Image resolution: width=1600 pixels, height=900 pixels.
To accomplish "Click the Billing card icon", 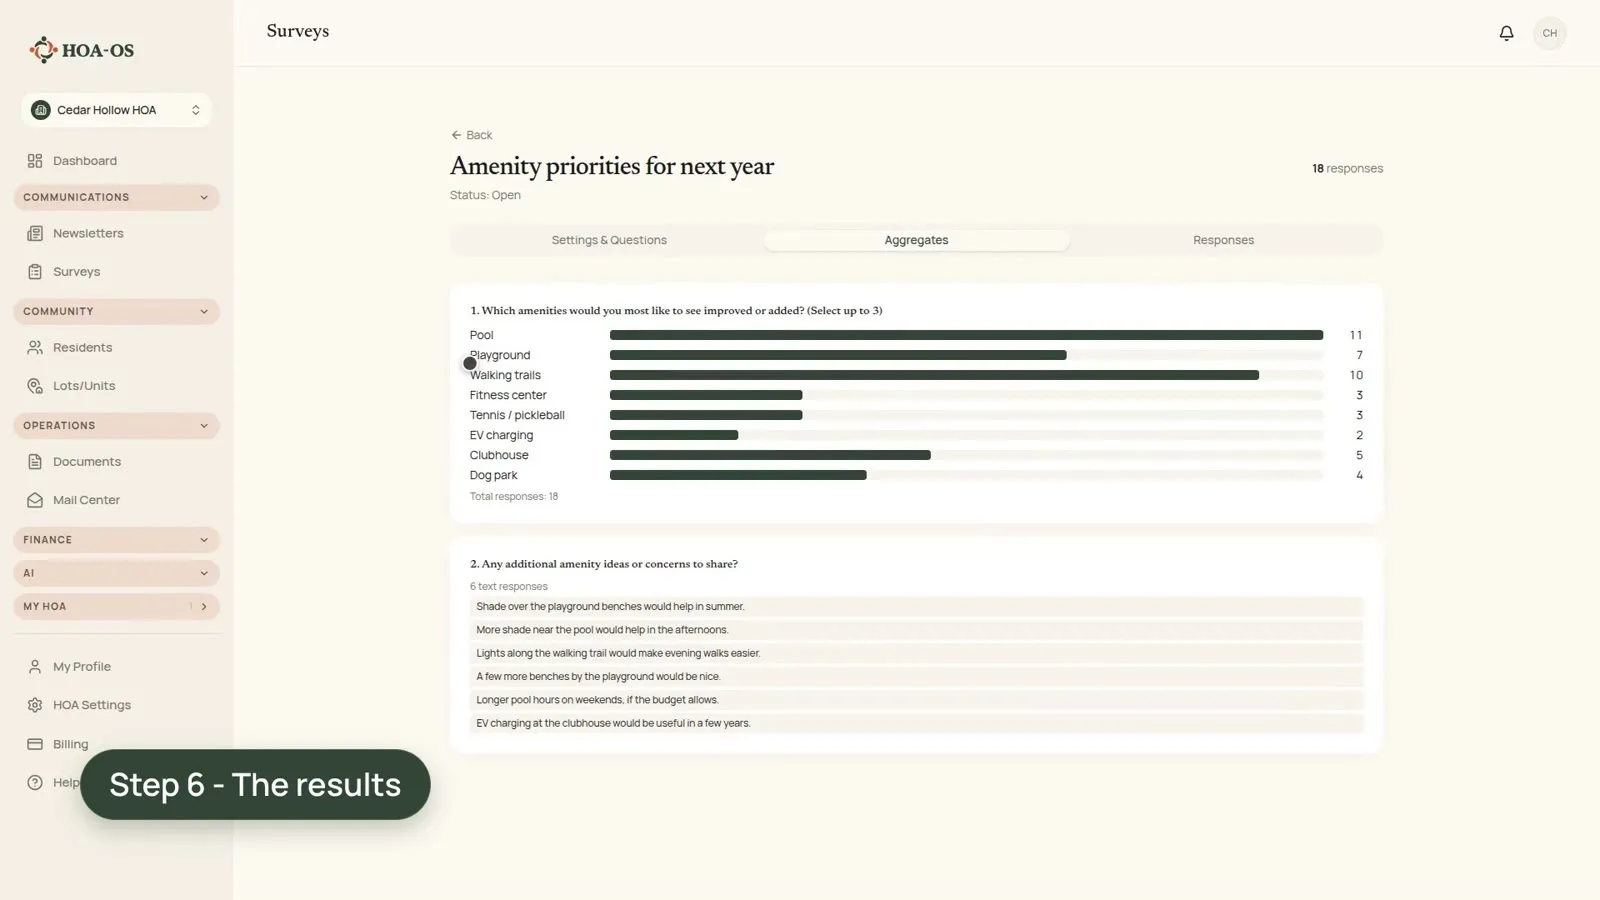I will [x=35, y=744].
